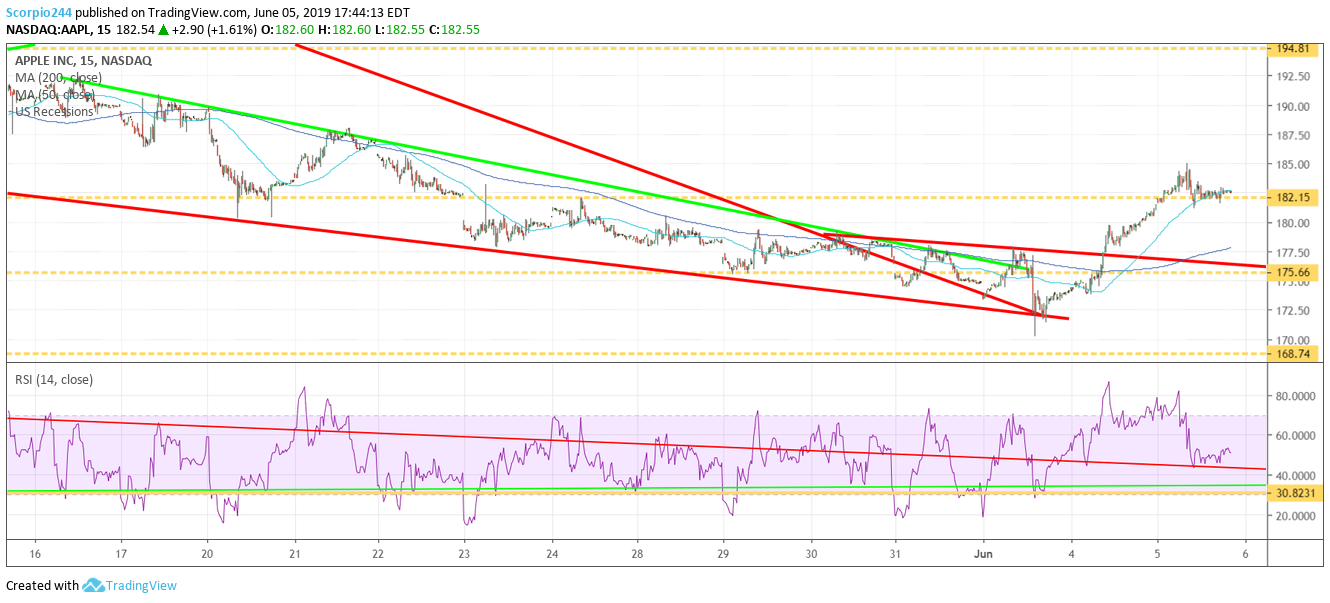Click the date axis label 21
The width and height of the screenshot is (1330, 603).
pos(295,555)
